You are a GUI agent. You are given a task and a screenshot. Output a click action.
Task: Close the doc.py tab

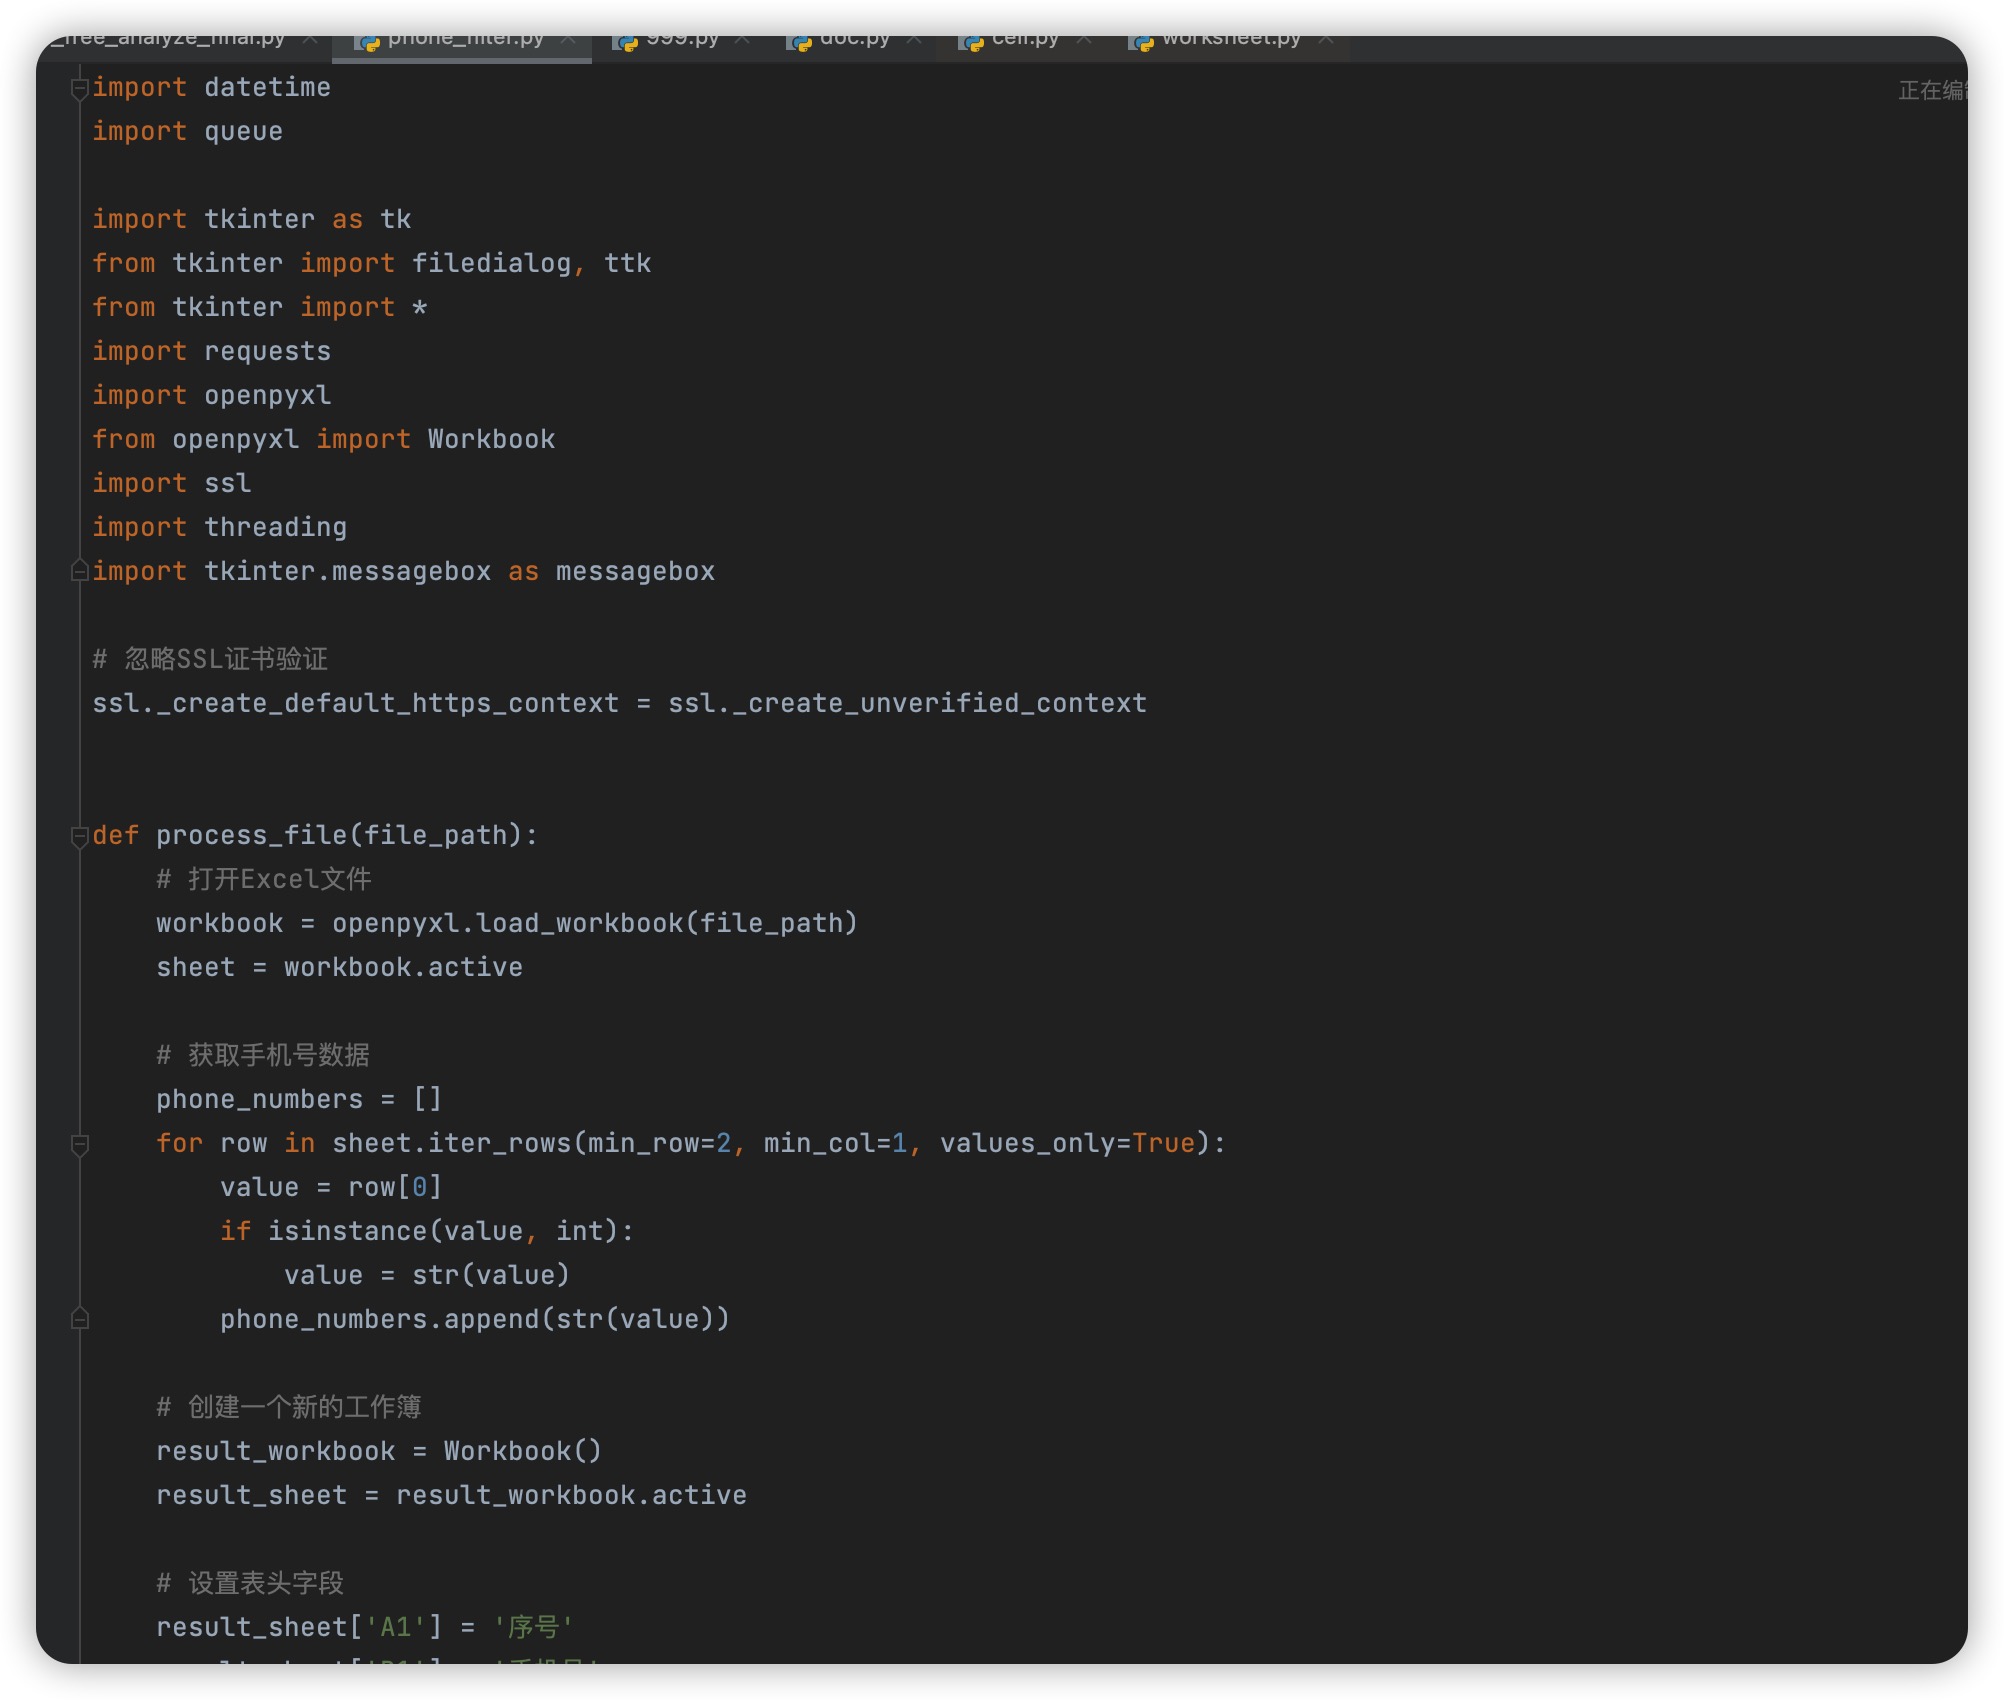coord(914,40)
